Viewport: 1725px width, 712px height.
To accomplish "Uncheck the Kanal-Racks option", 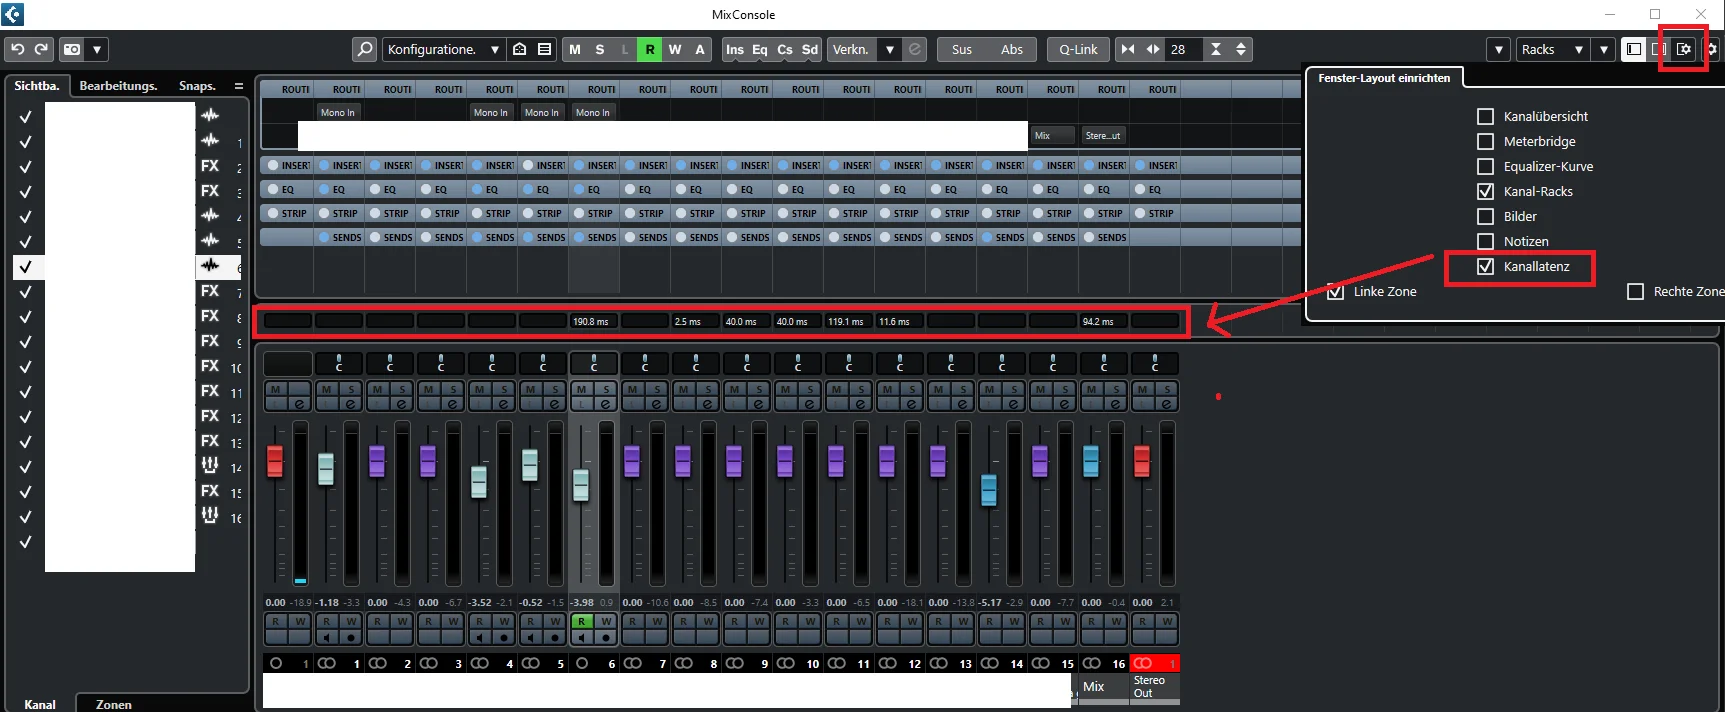I will [x=1486, y=191].
